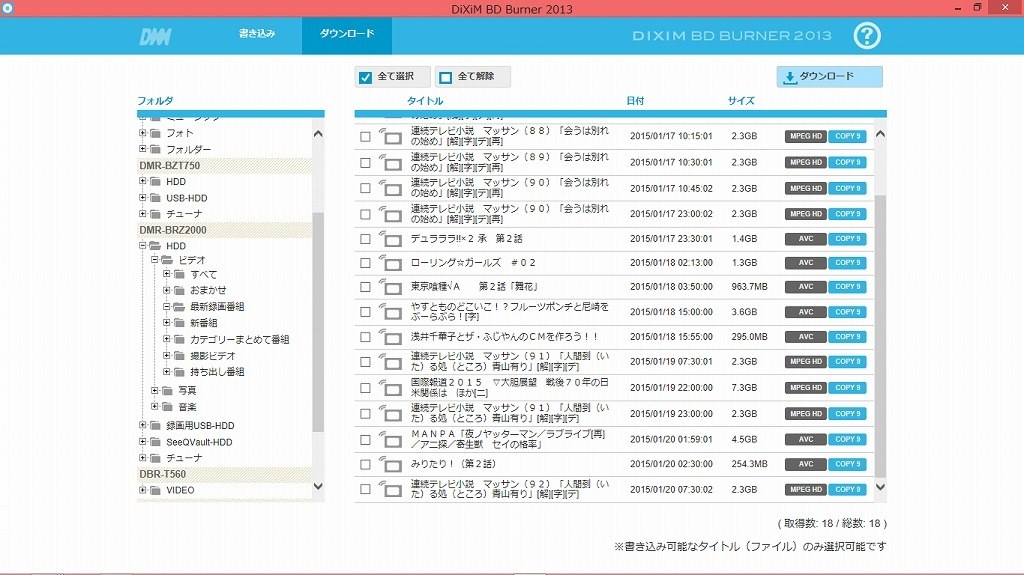Image resolution: width=1024 pixels, height=575 pixels.
Task: Expand the フォト folder node
Action: 142,133
